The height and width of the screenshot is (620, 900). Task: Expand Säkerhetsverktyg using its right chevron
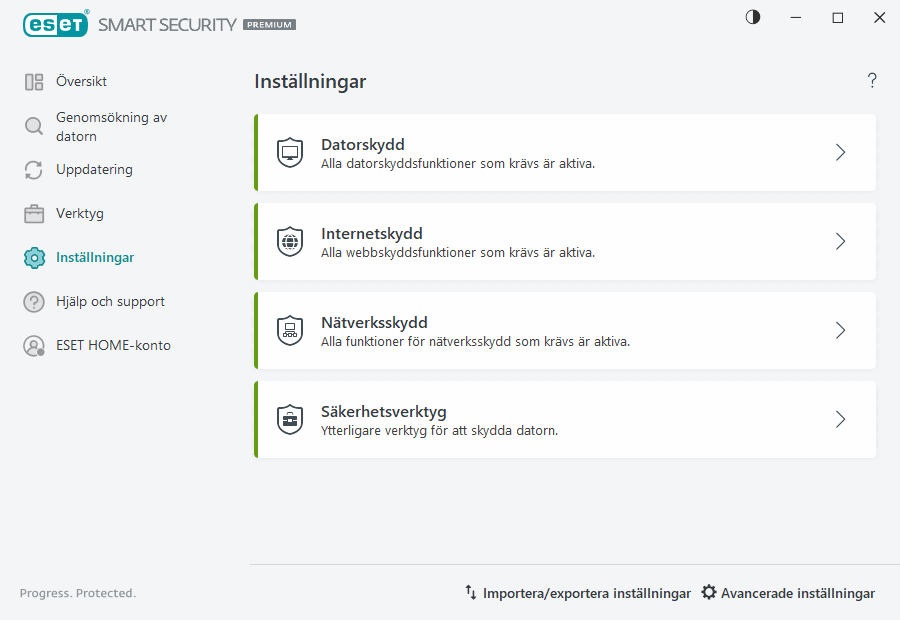tap(840, 419)
